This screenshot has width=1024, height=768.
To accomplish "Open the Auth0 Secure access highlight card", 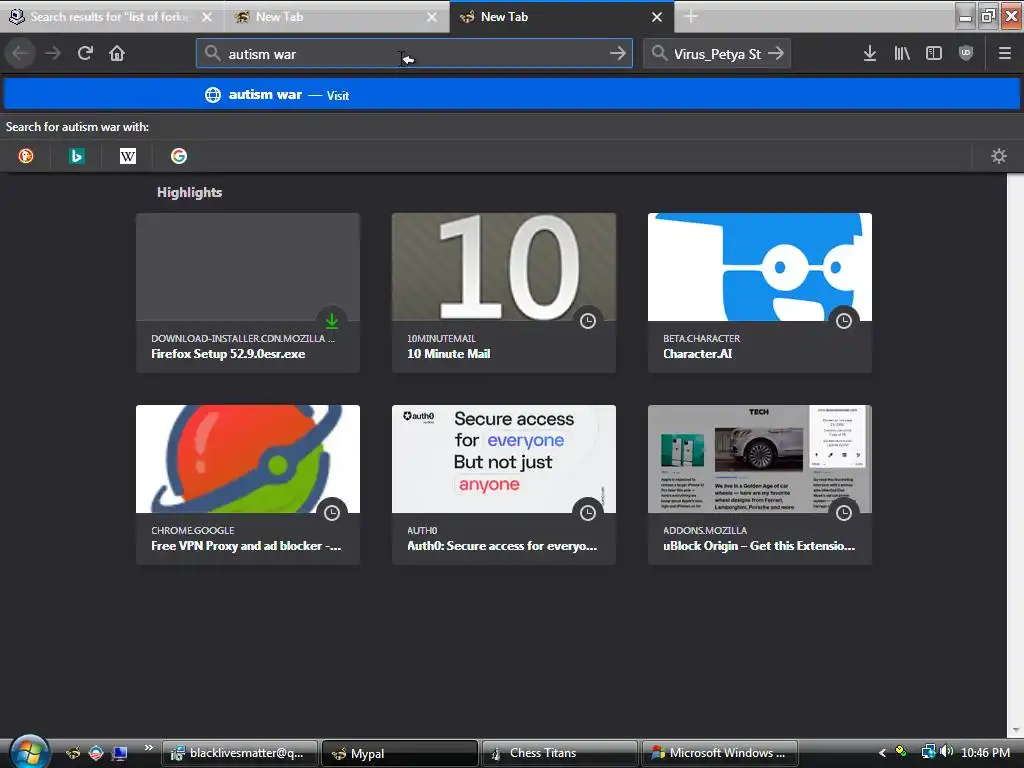I will click(504, 485).
